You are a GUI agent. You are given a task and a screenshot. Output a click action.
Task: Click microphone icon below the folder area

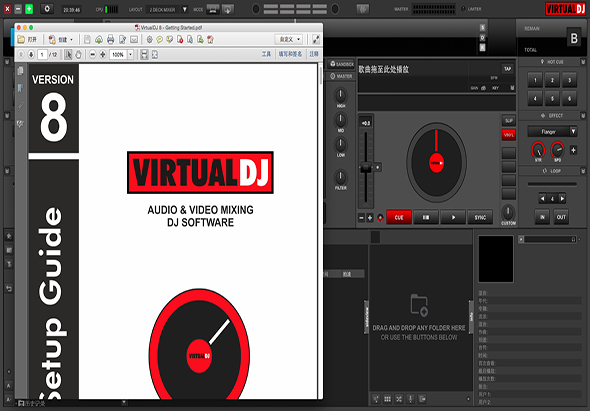[x=411, y=399]
